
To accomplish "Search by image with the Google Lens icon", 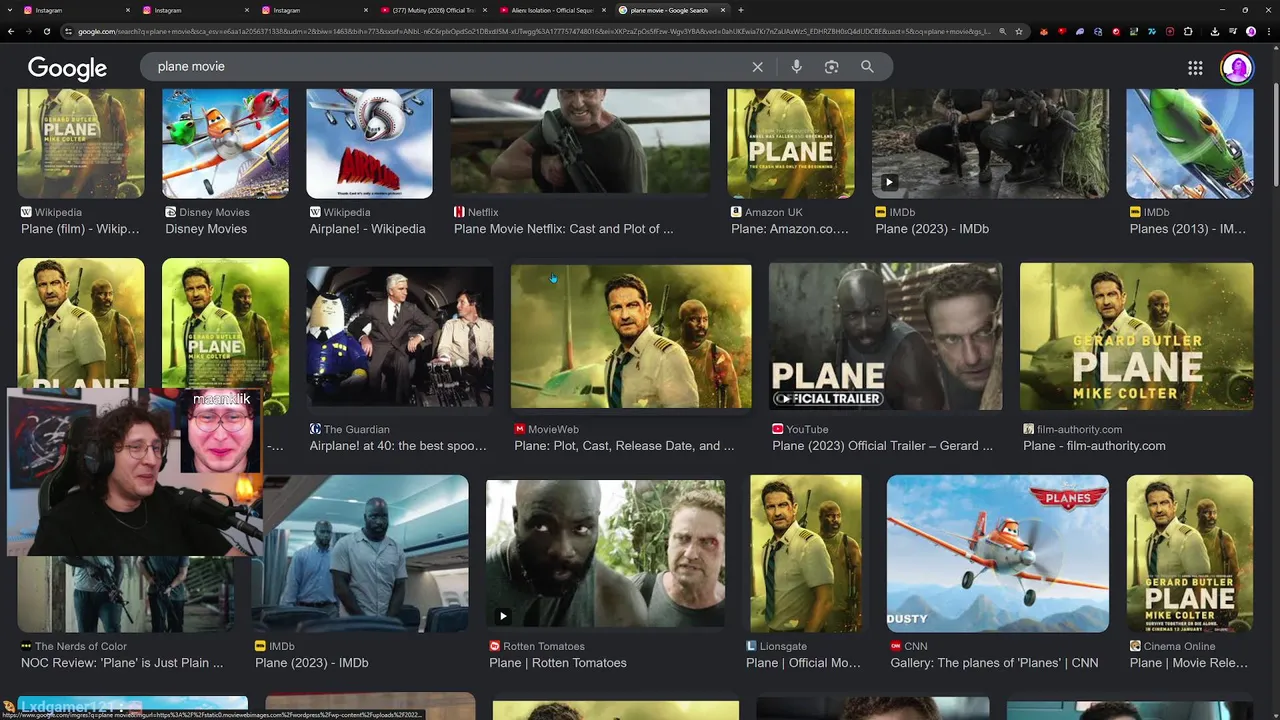I will 831,67.
